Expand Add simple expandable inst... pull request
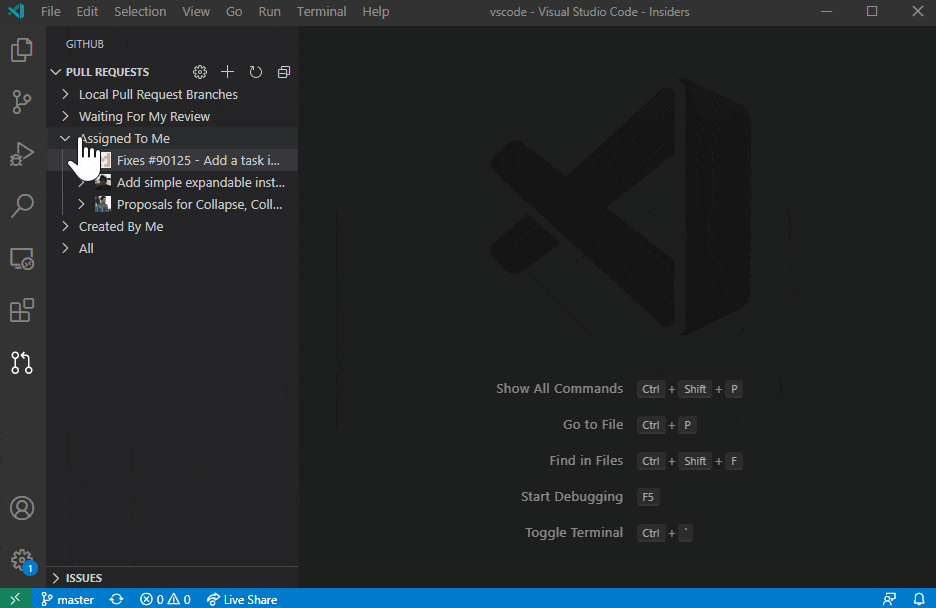The height and width of the screenshot is (608, 936). coord(81,183)
